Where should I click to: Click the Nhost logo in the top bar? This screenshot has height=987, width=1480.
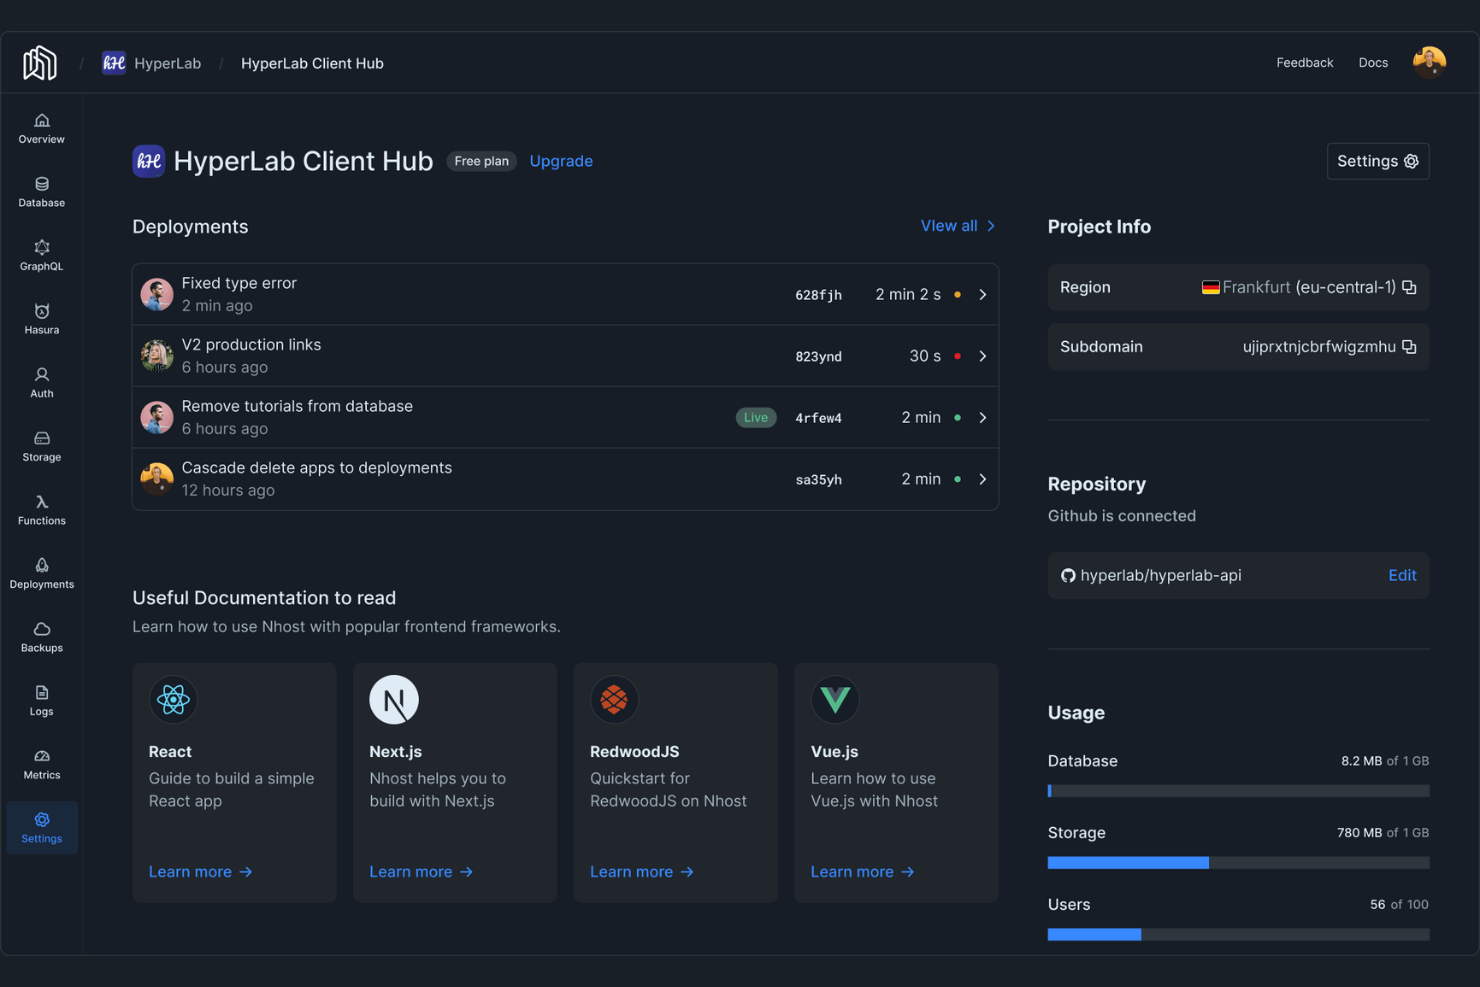coord(39,62)
